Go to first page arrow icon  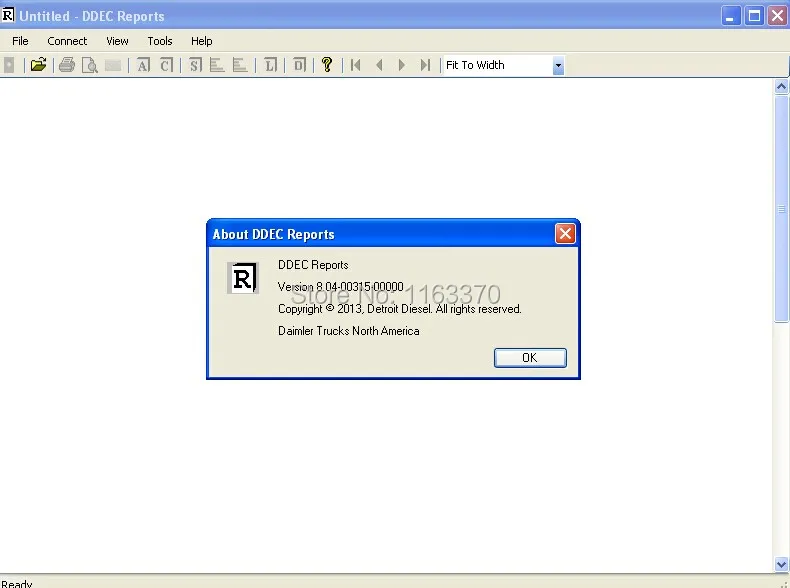(356, 65)
